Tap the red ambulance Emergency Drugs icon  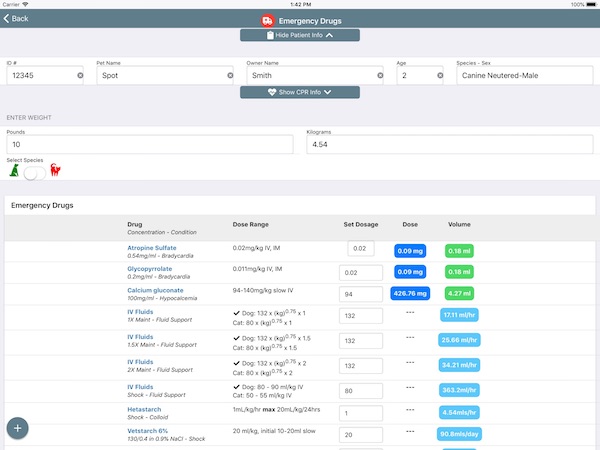267,21
